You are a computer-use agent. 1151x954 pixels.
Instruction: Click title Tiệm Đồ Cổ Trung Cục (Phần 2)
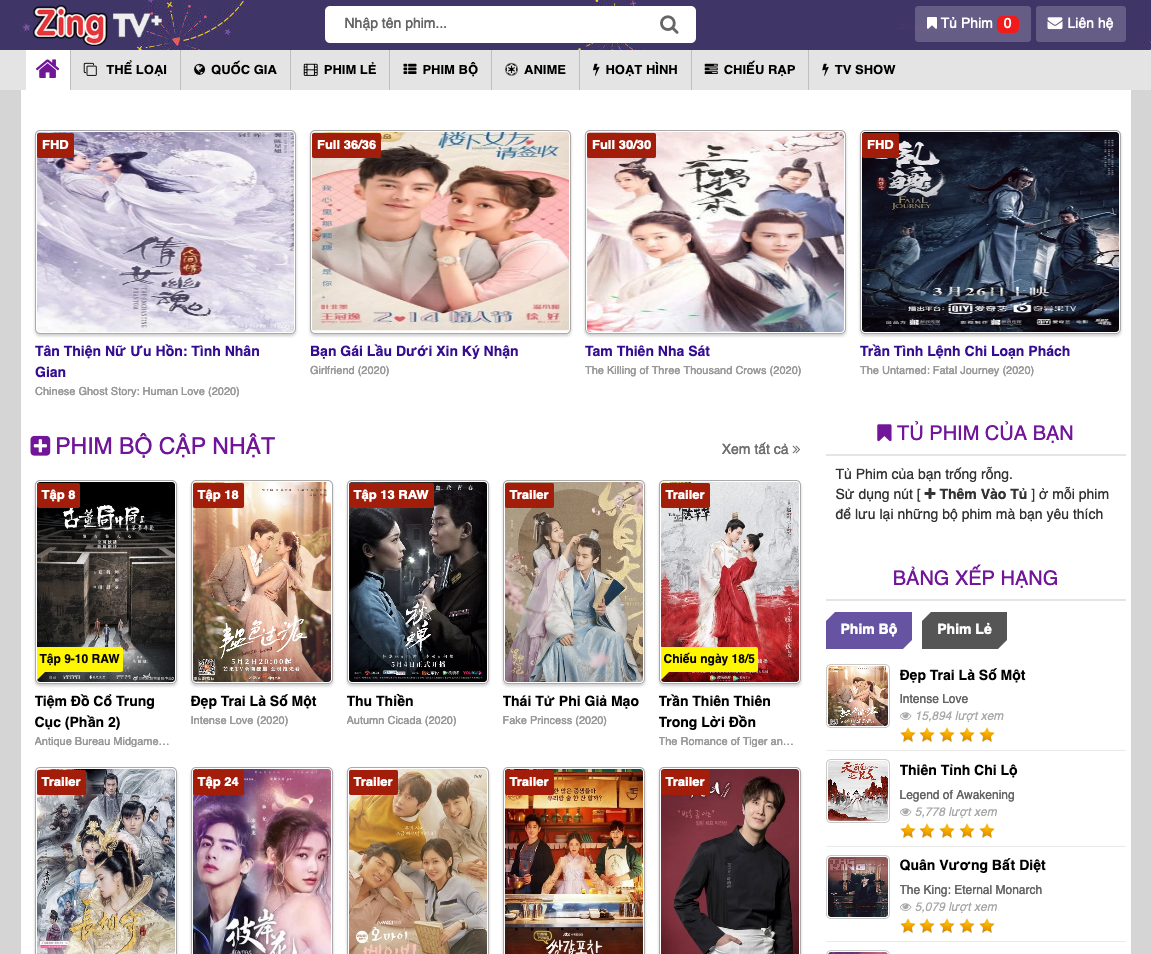point(95,712)
